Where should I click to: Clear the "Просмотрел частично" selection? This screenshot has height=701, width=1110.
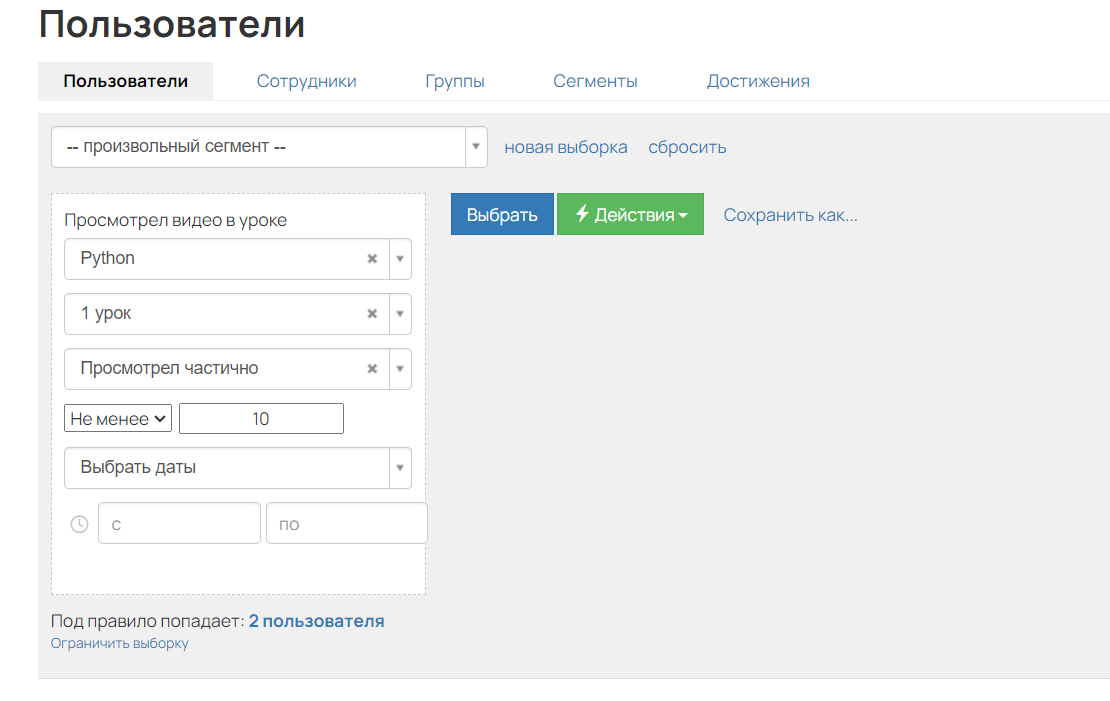(371, 368)
